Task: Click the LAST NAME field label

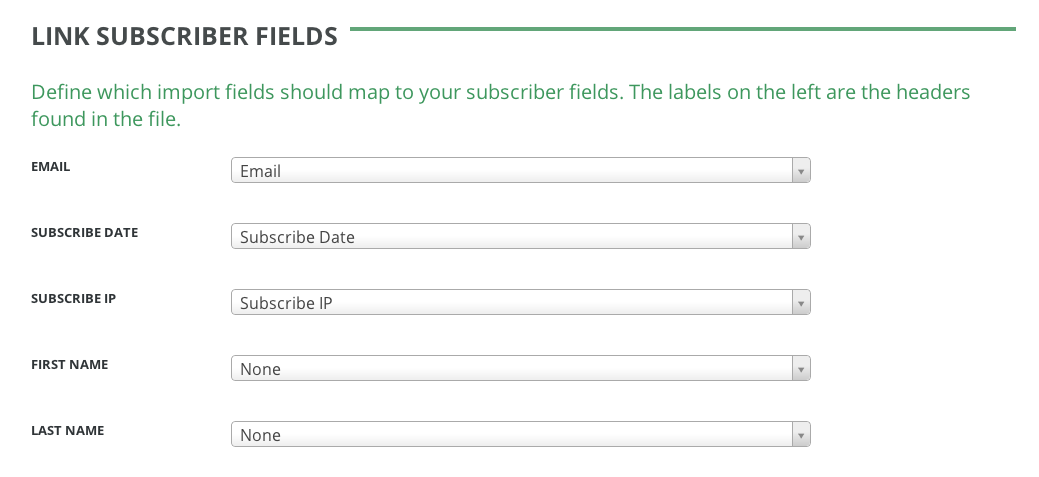Action: tap(68, 430)
